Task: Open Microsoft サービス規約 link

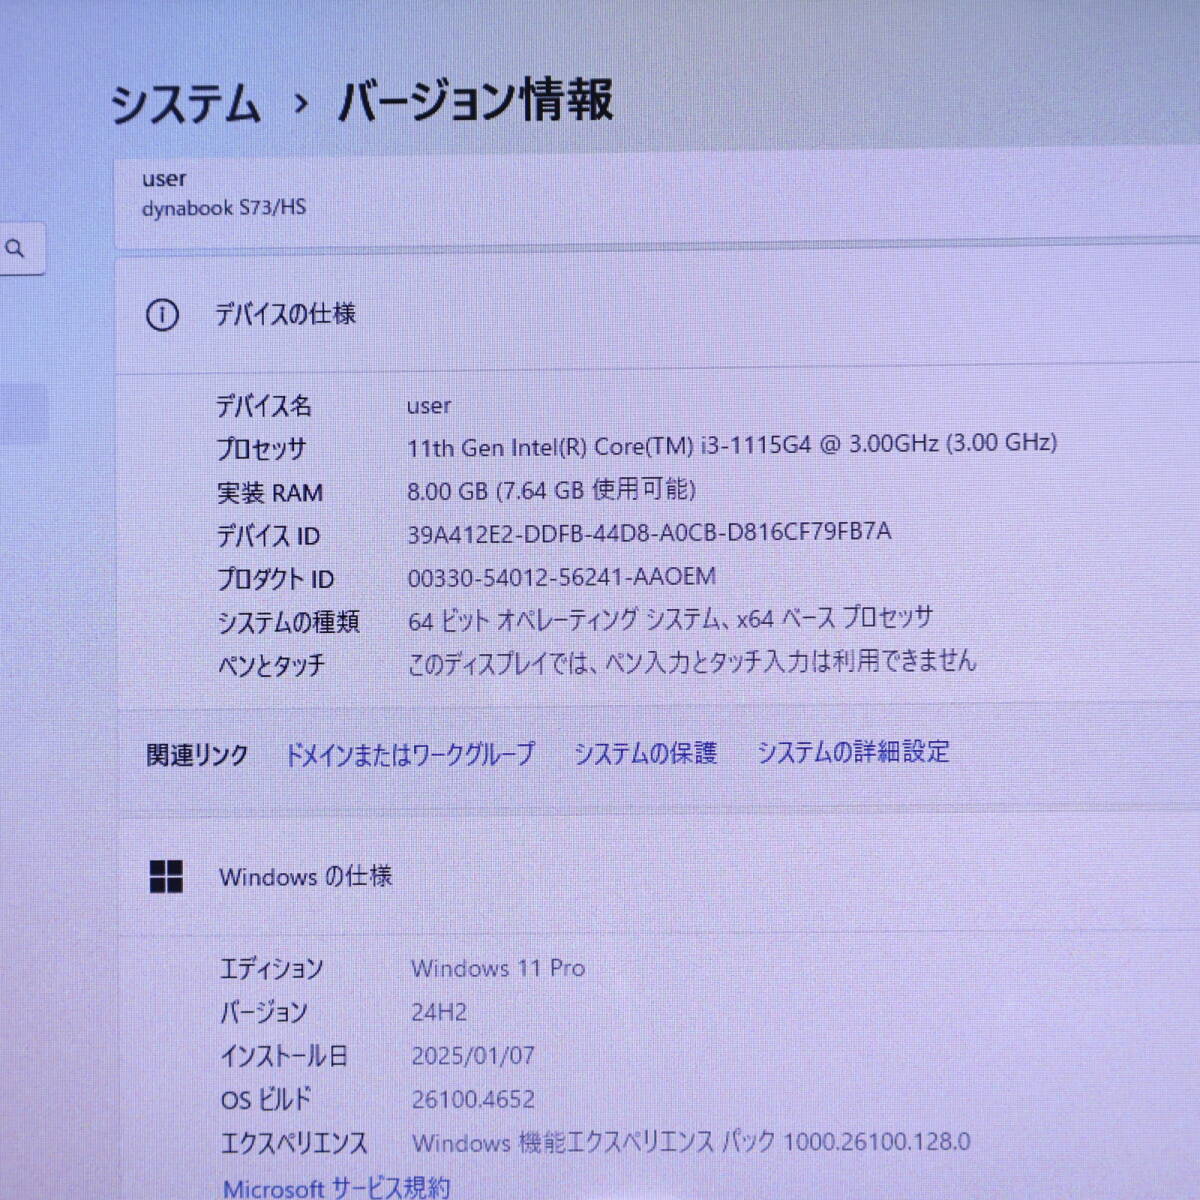Action: [x=336, y=1187]
